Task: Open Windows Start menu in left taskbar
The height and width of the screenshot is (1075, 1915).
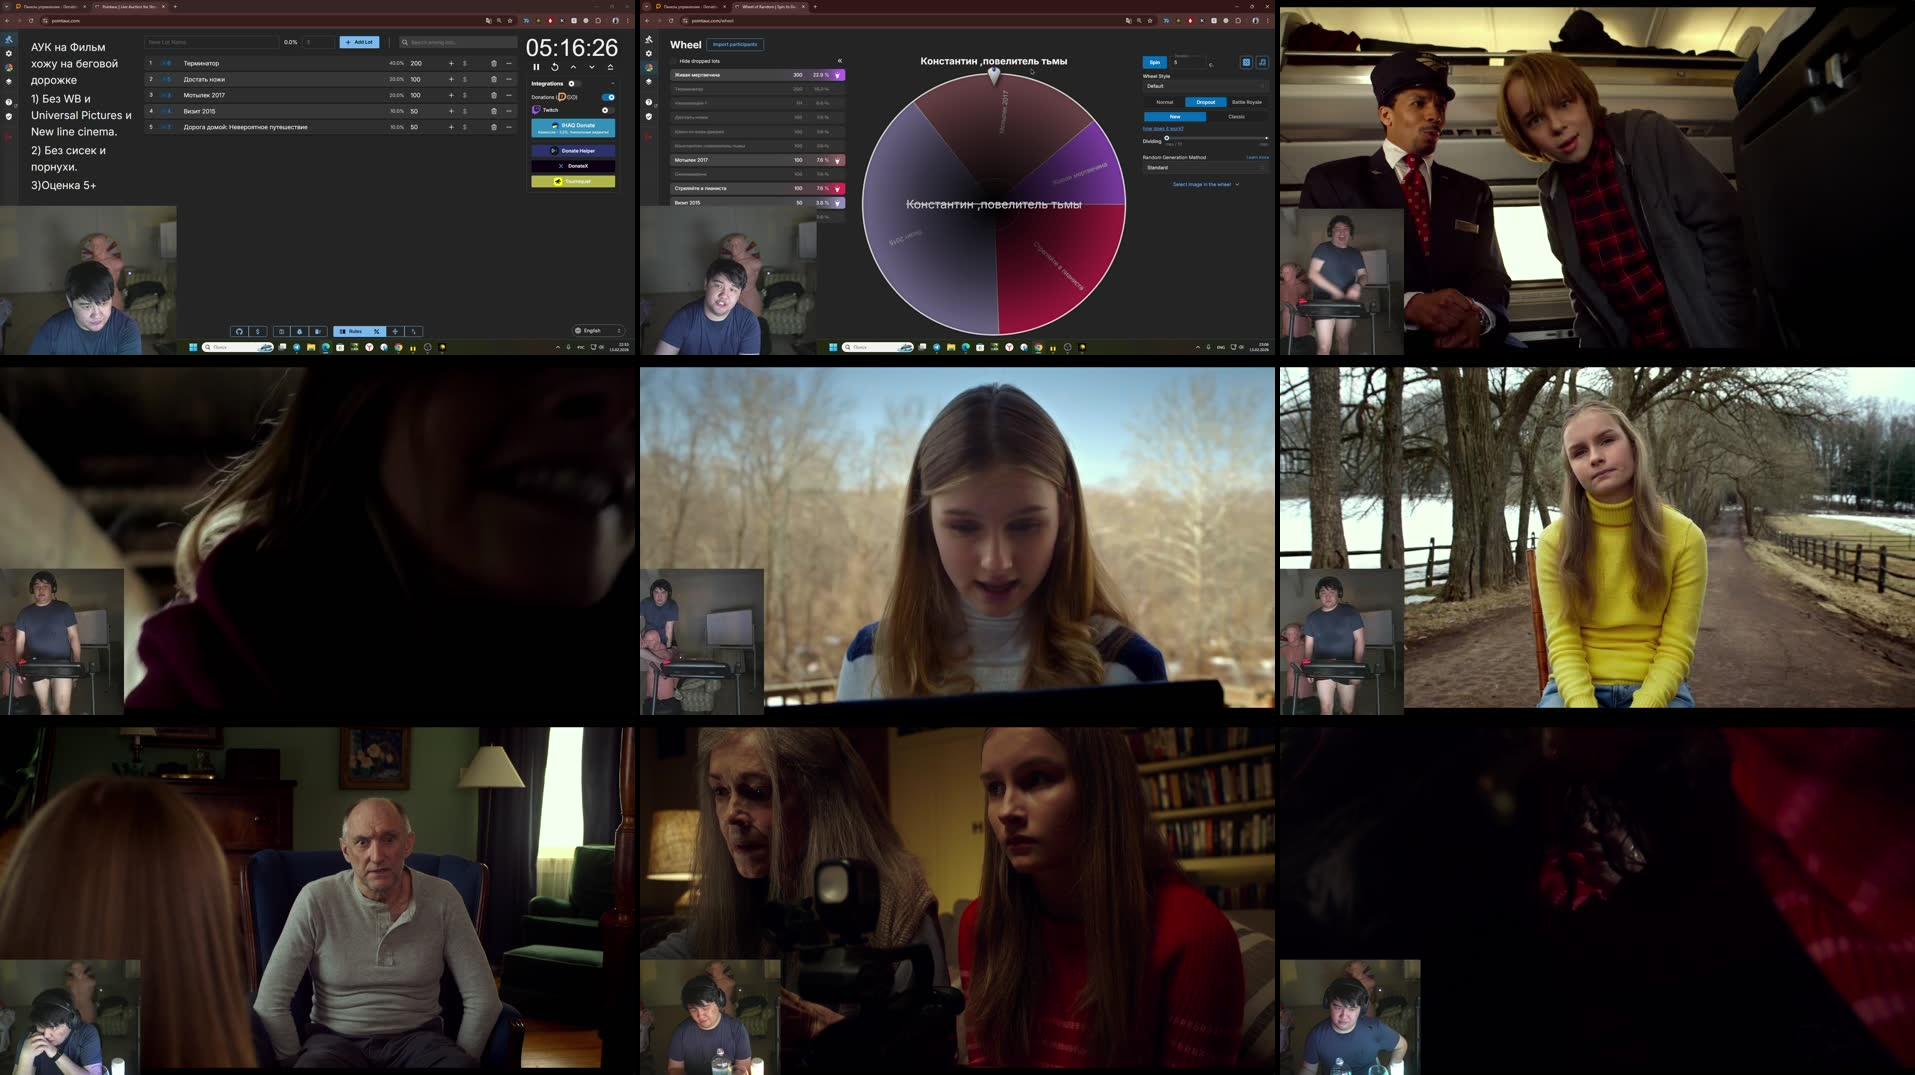Action: tap(193, 347)
